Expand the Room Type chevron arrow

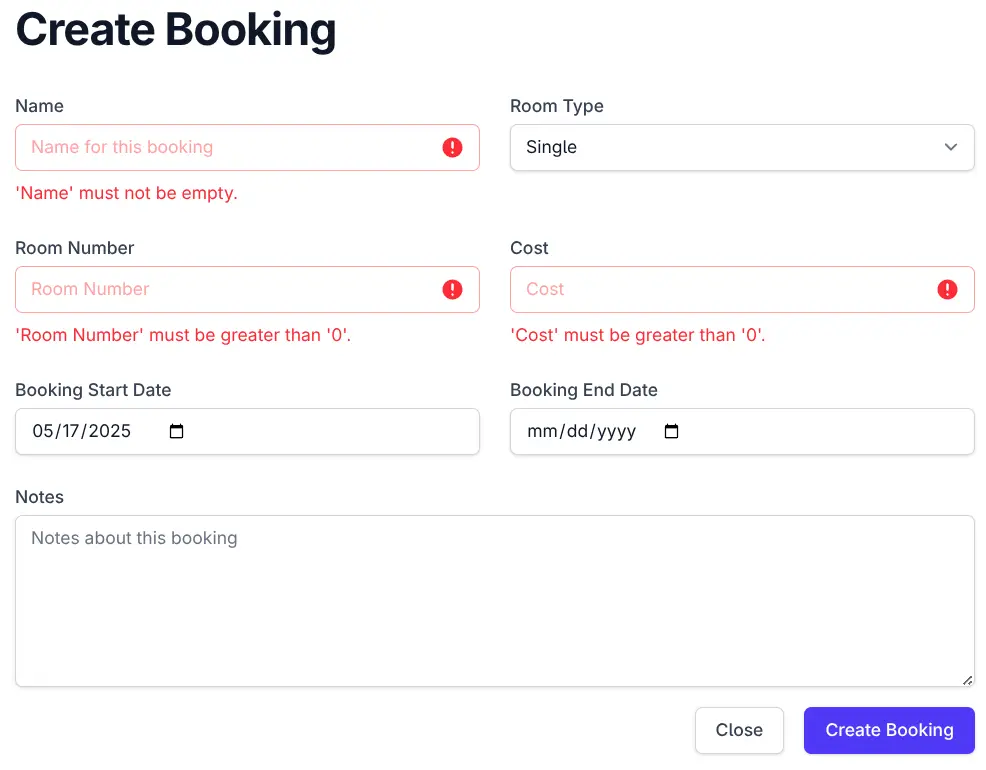tap(951, 147)
